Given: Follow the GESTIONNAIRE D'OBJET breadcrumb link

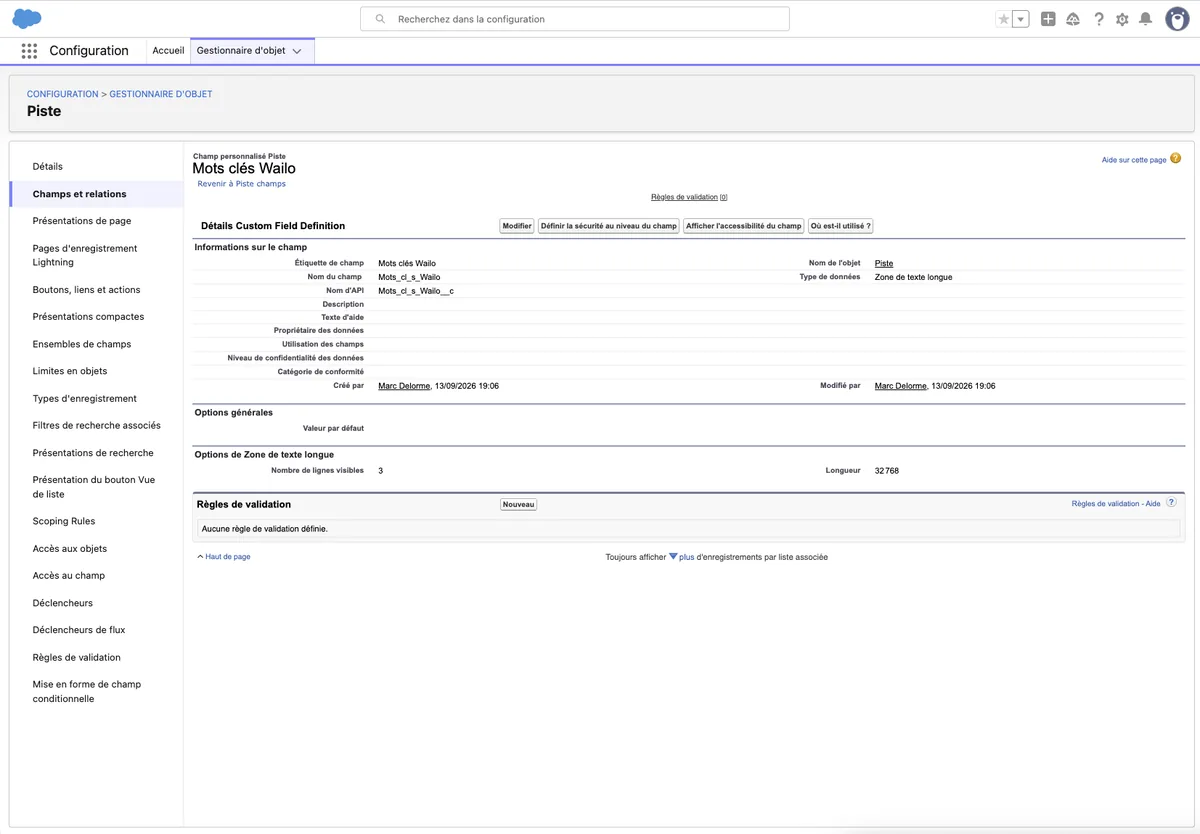Looking at the screenshot, I should coord(161,94).
